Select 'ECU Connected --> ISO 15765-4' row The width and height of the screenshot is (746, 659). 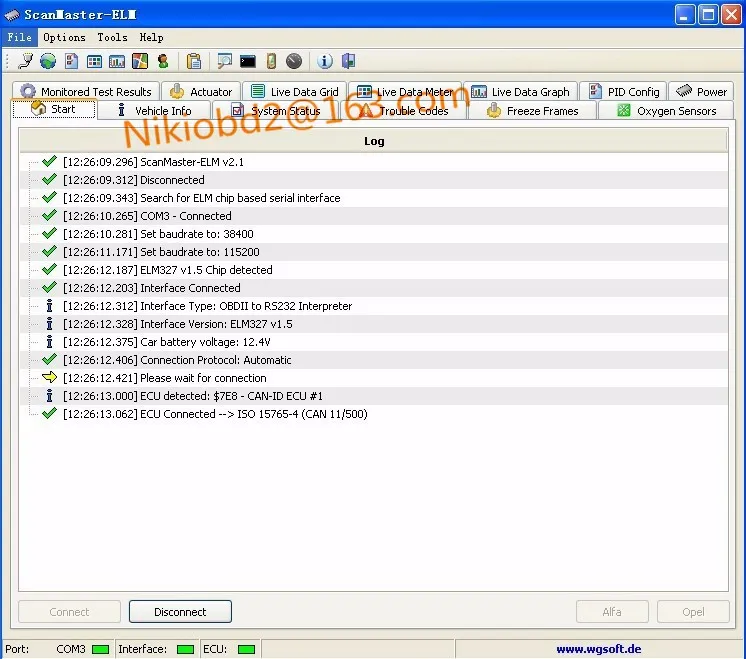tap(374, 414)
